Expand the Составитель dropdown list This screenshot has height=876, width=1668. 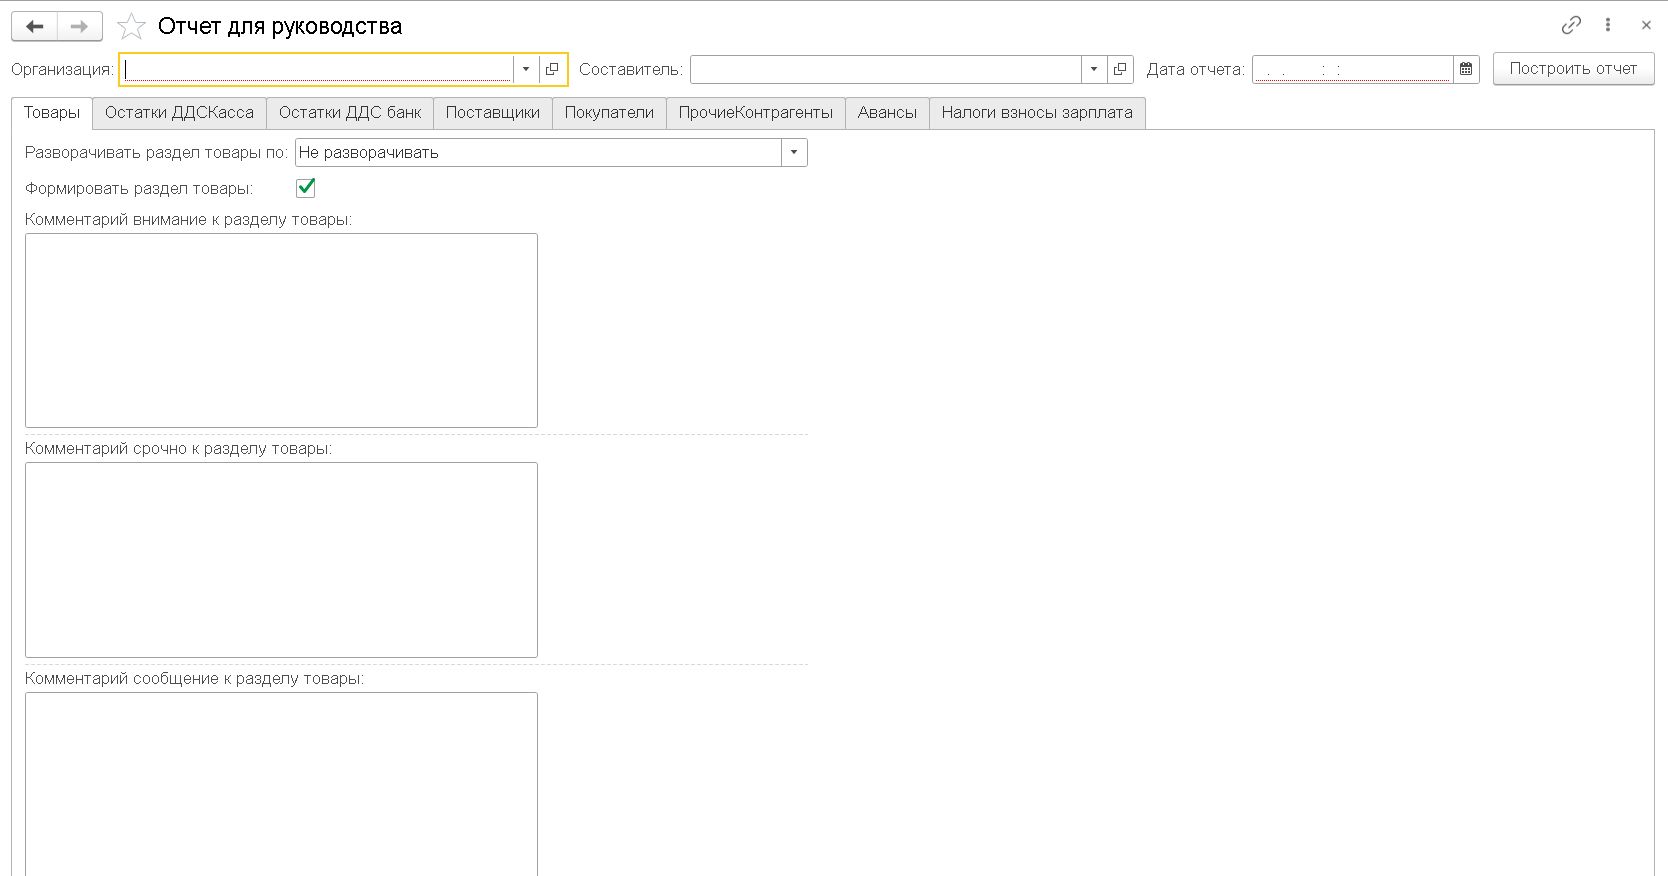click(x=1094, y=69)
